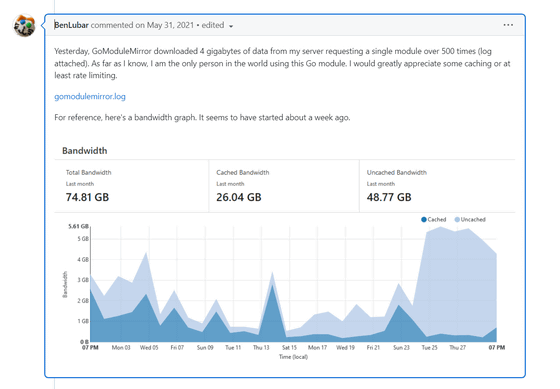Click the vertical Bandwidth axis title

[x=65, y=284]
